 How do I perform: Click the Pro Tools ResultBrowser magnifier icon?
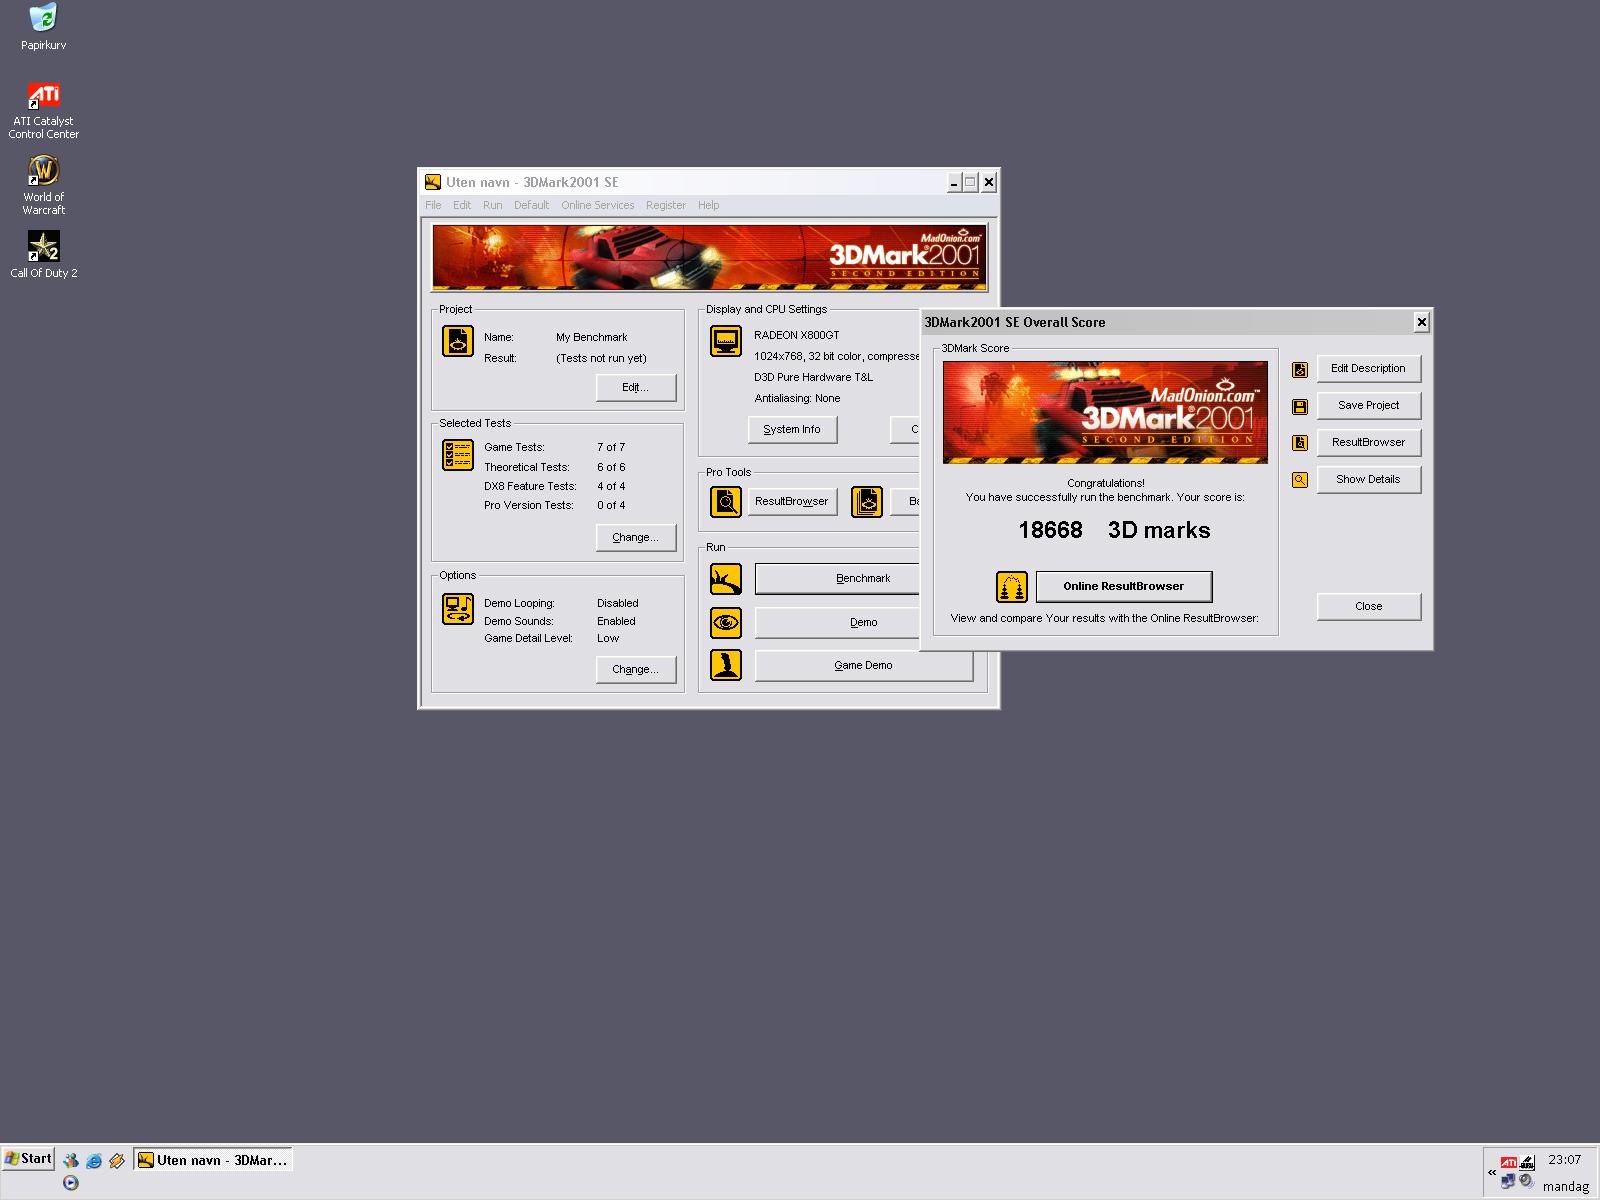pyautogui.click(x=726, y=501)
